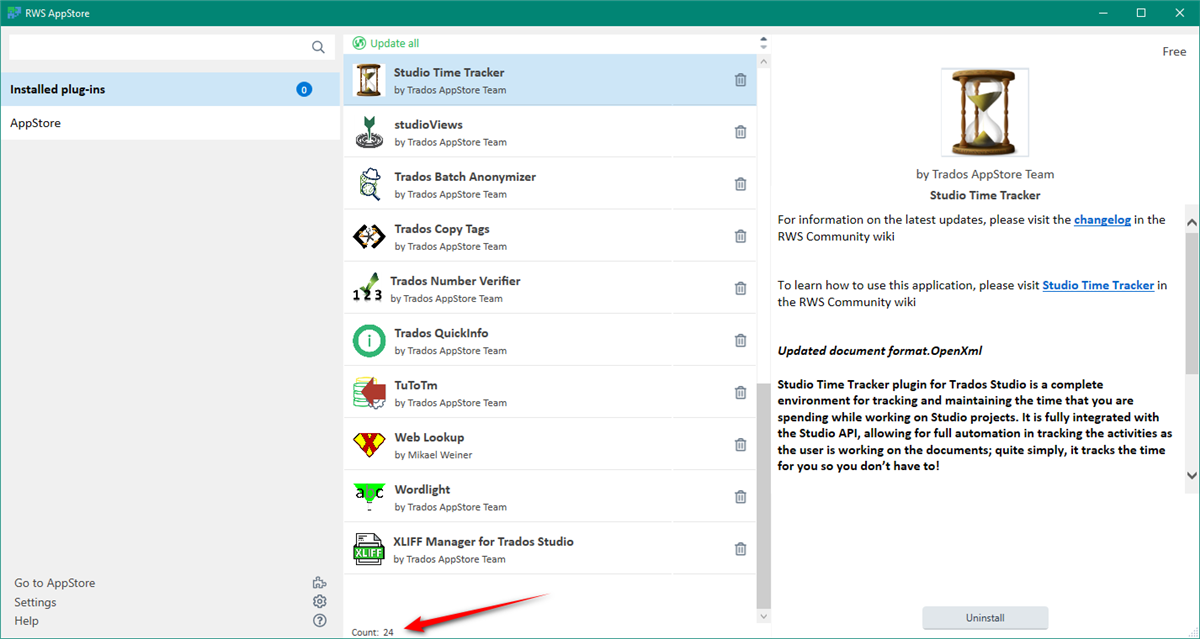The width and height of the screenshot is (1200, 639).
Task: Open Settings via the gear icon
Action: click(319, 601)
